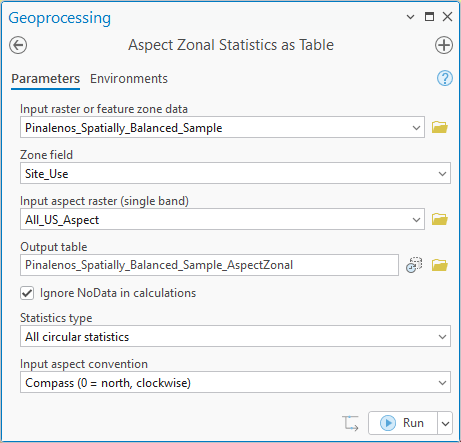Click the Input aspect raster (single band) label

(x=104, y=201)
